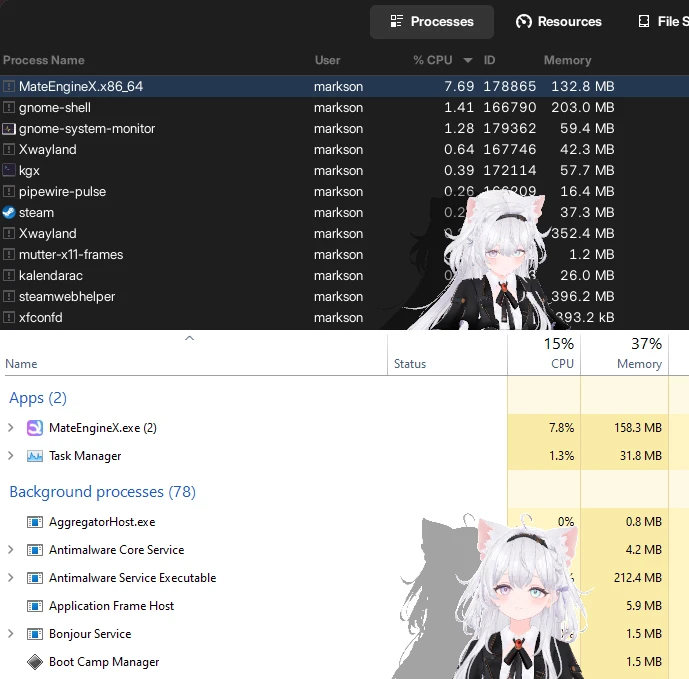Click the % CPU column header
The image size is (689, 679).
(432, 60)
